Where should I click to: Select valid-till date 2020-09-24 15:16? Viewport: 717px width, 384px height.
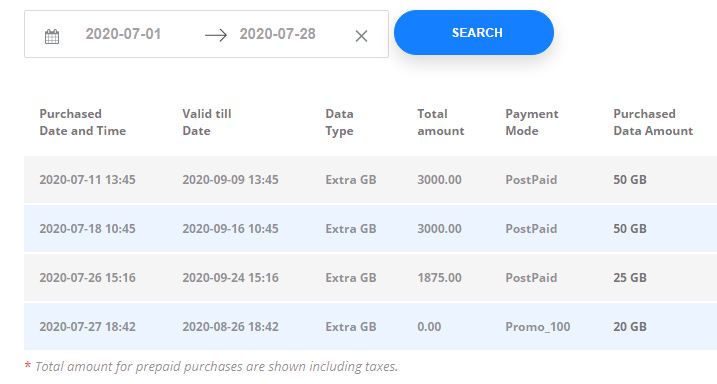[x=230, y=277]
